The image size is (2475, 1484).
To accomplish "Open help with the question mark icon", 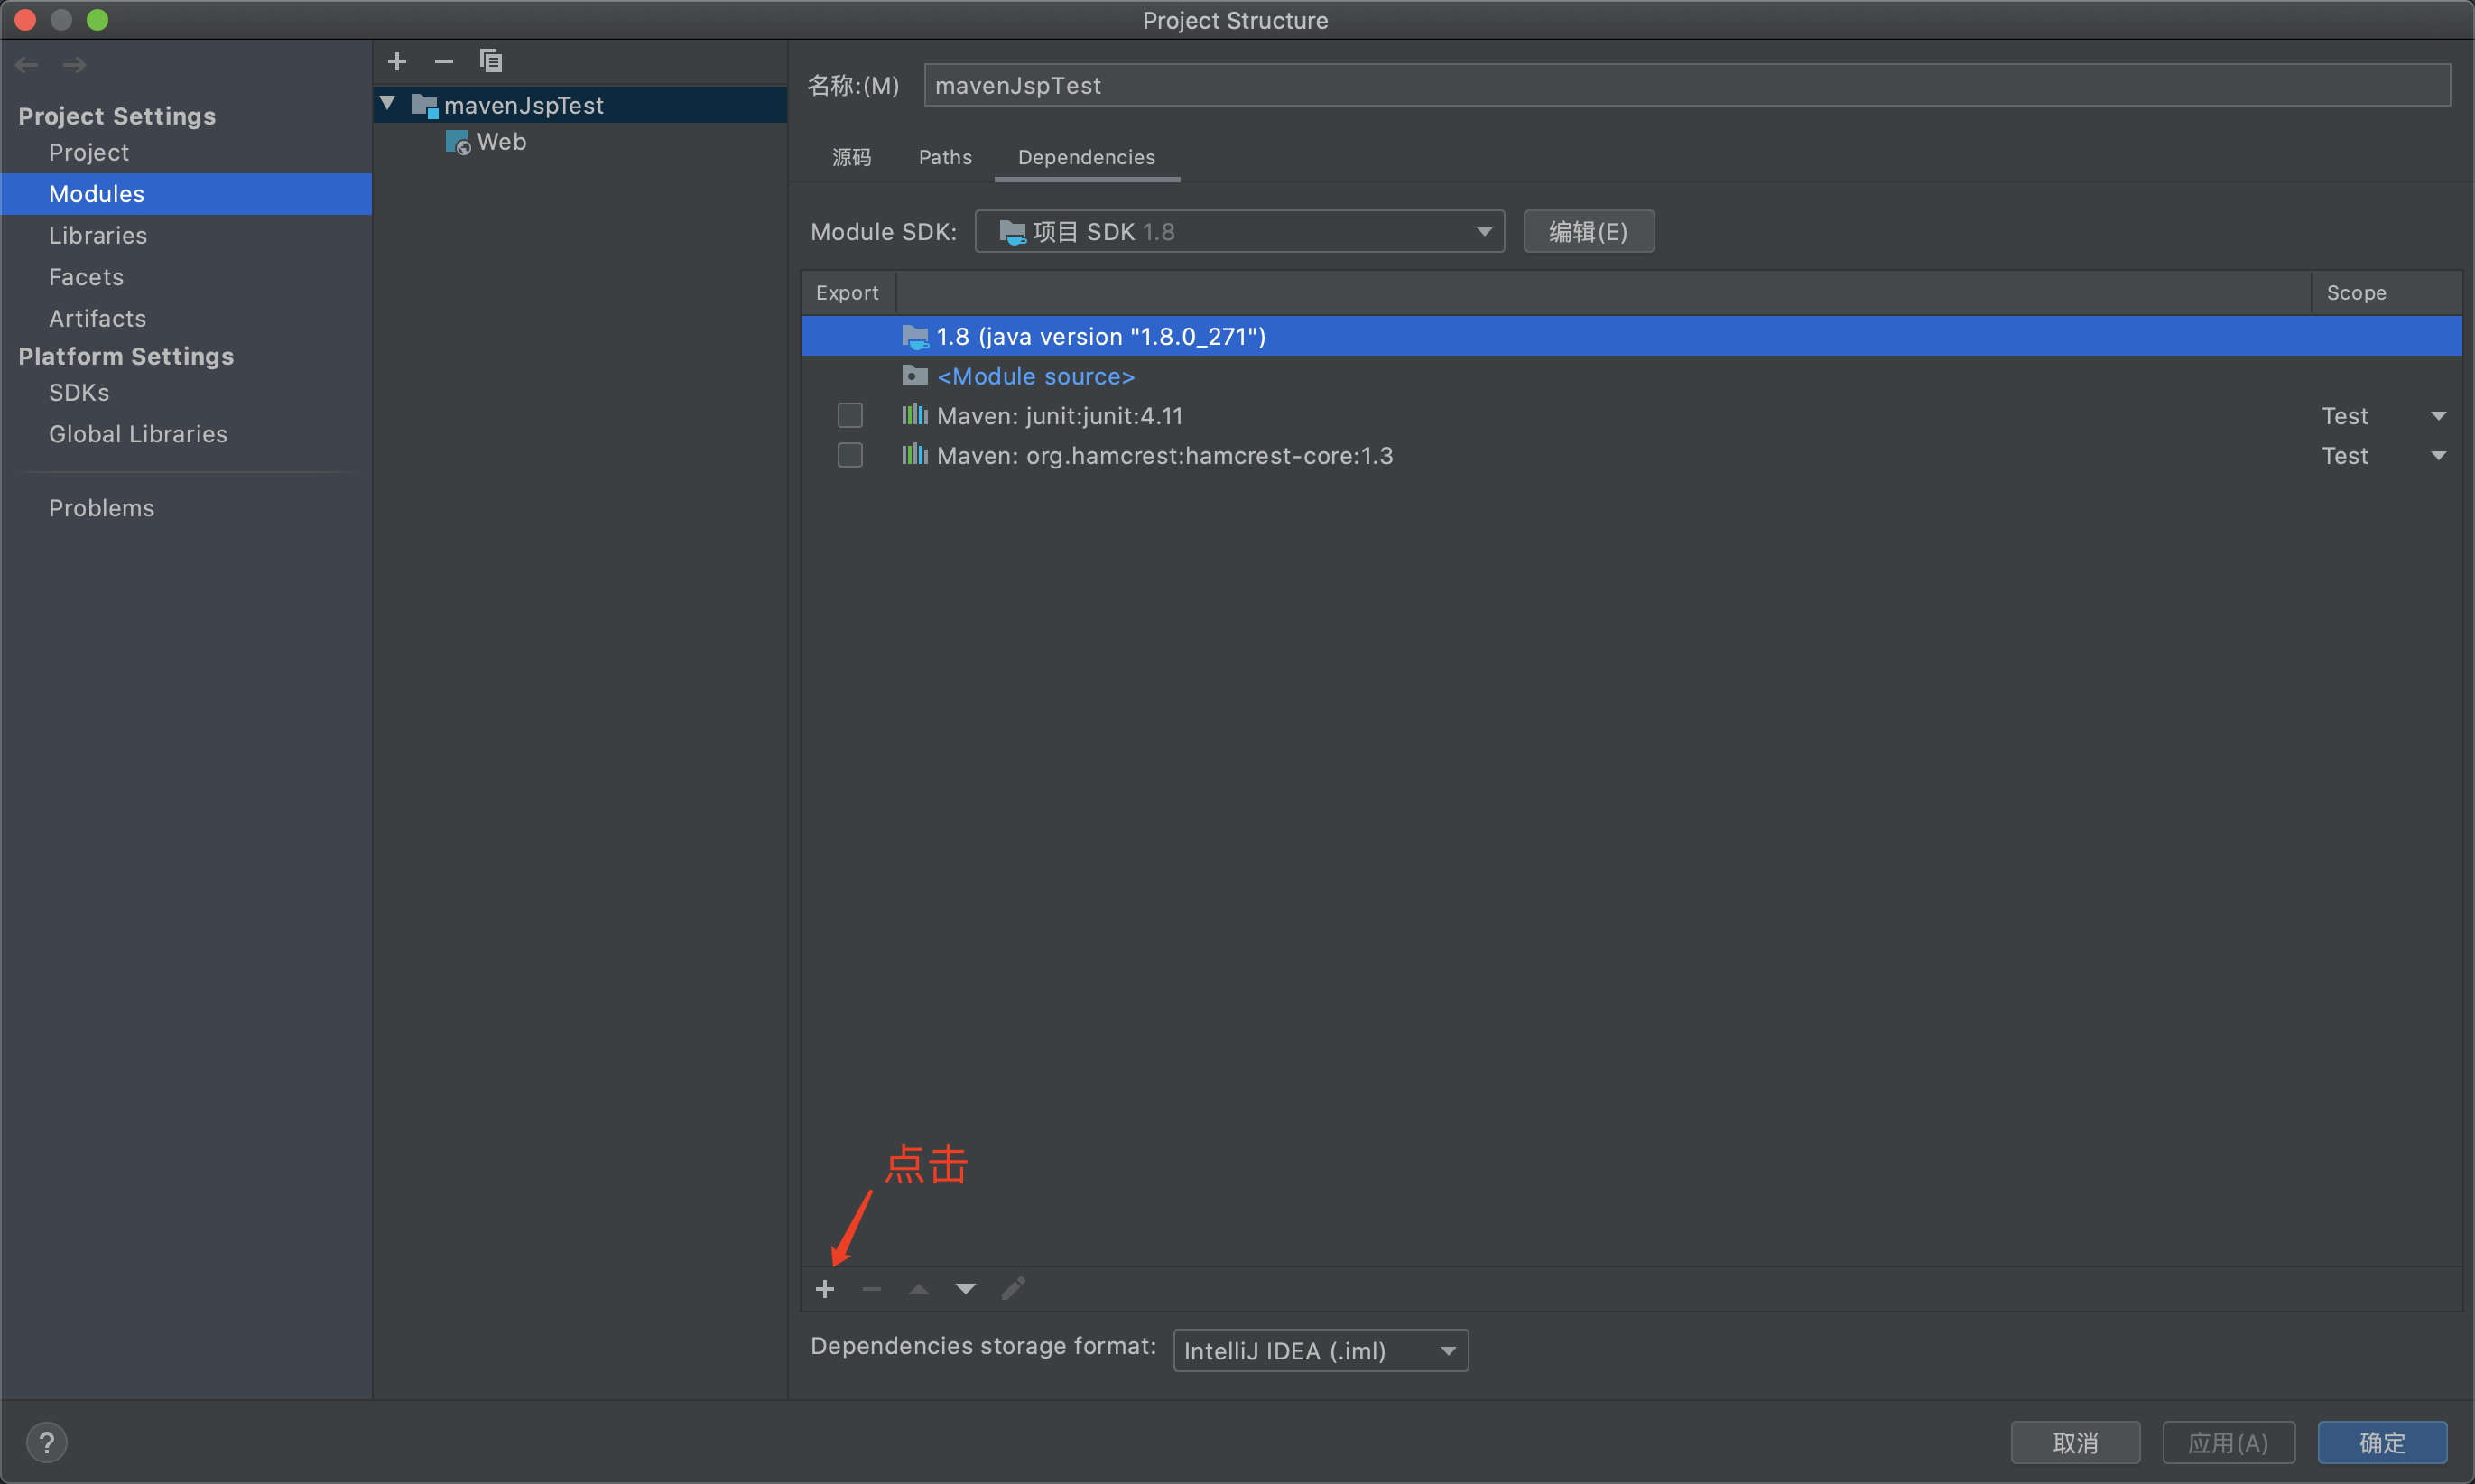I will pyautogui.click(x=46, y=1442).
